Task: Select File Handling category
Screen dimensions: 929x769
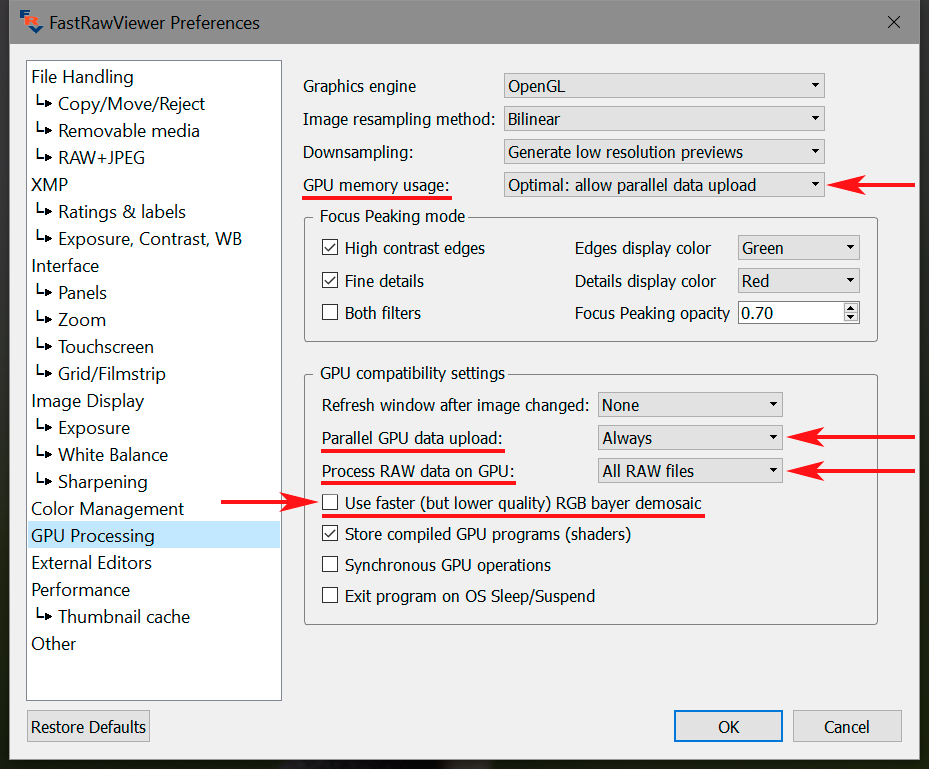Action: click(82, 77)
